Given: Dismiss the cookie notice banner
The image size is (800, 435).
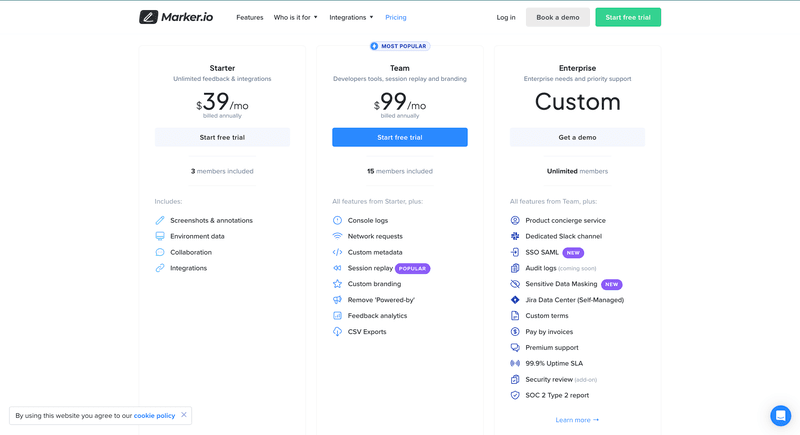Looking at the screenshot, I should point(184,415).
